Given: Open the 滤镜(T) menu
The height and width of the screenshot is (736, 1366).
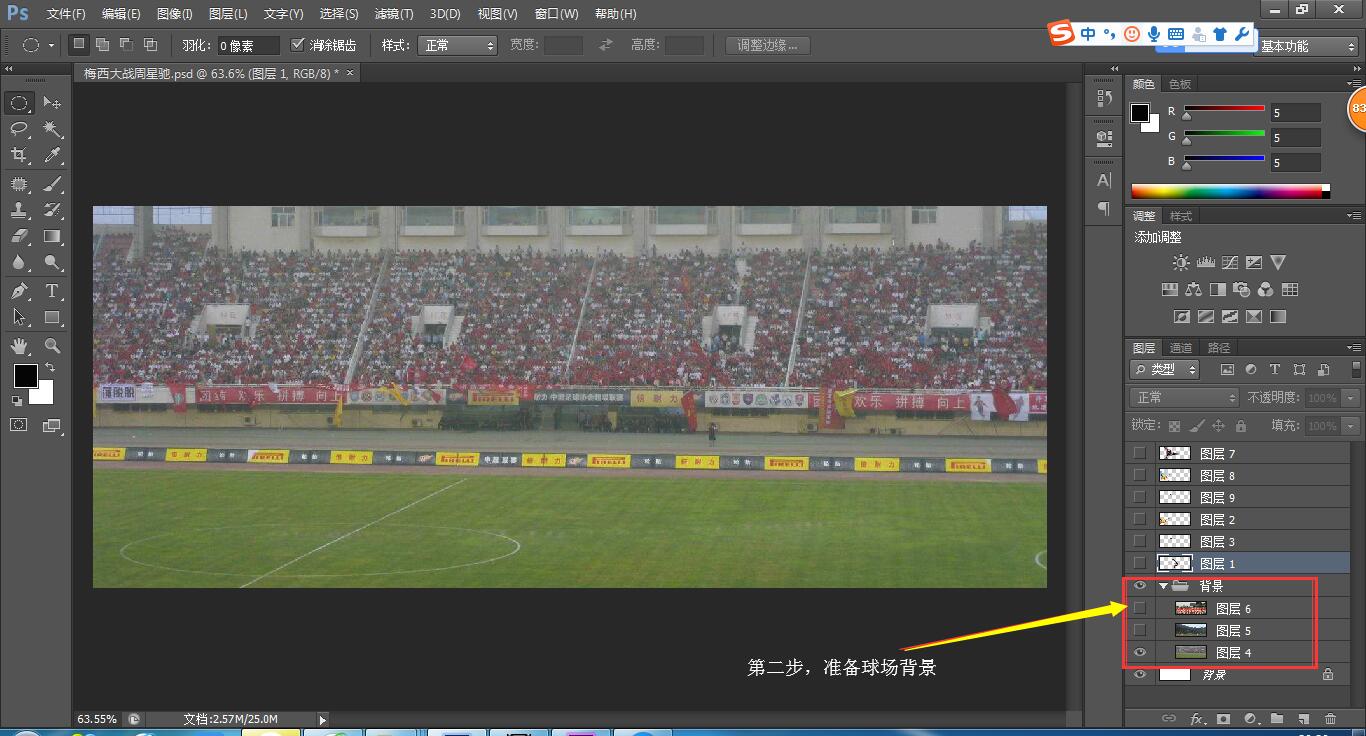Looking at the screenshot, I should pos(394,14).
